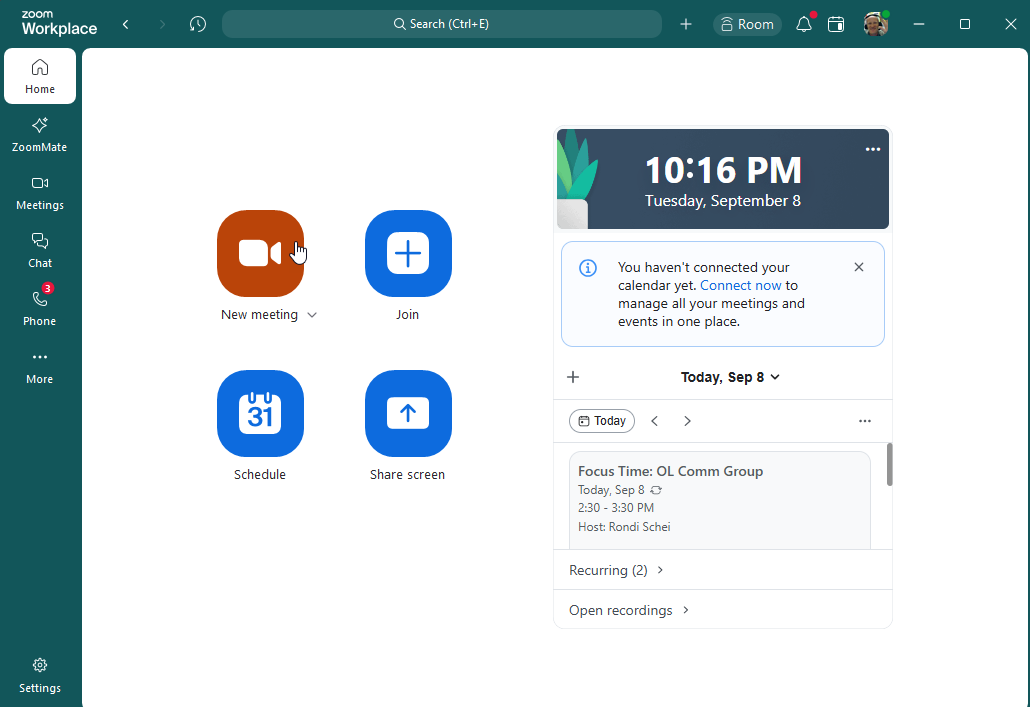Go to Meetings in the sidebar
This screenshot has height=707, width=1030.
coord(40,193)
